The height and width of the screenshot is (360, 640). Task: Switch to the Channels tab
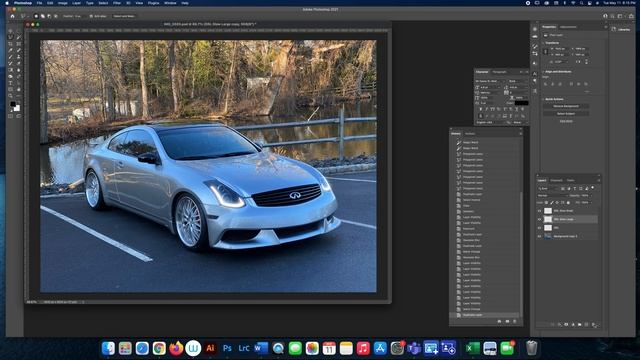[x=556, y=180]
